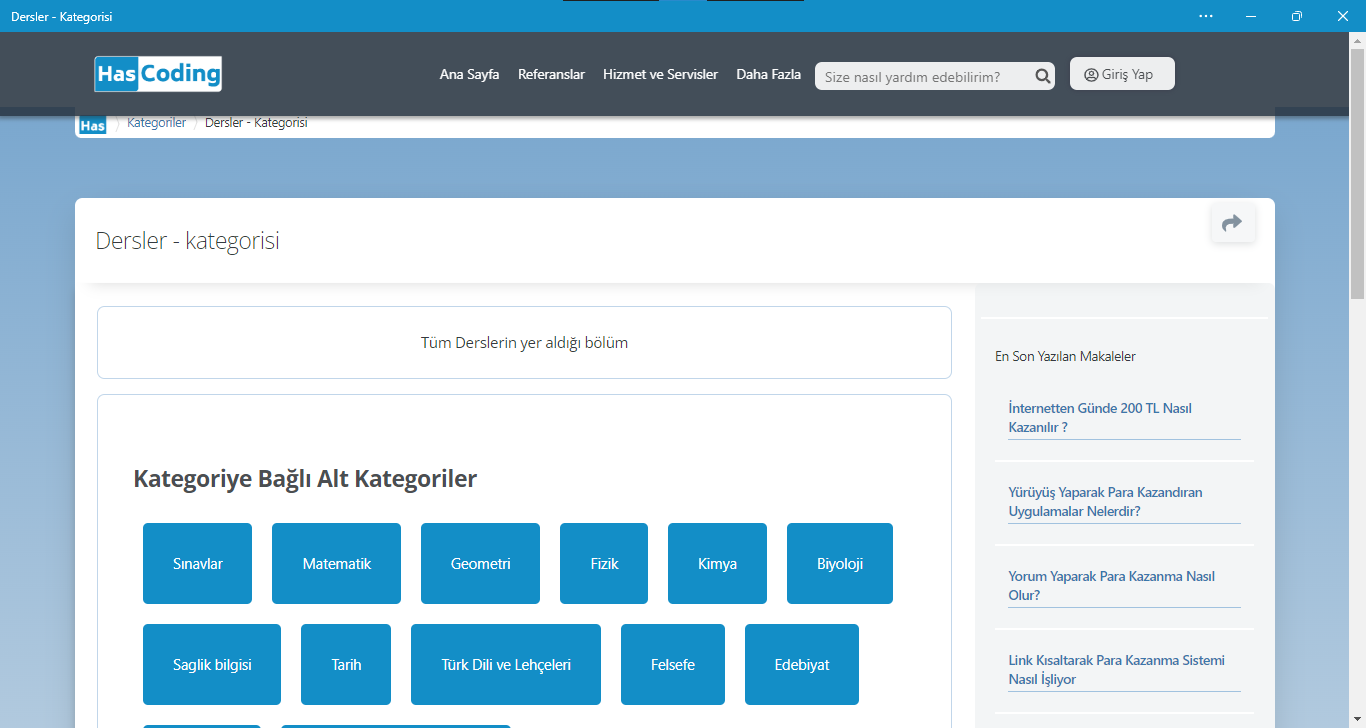The width and height of the screenshot is (1366, 728).
Task: Maximize or restore the window
Action: click(1297, 16)
